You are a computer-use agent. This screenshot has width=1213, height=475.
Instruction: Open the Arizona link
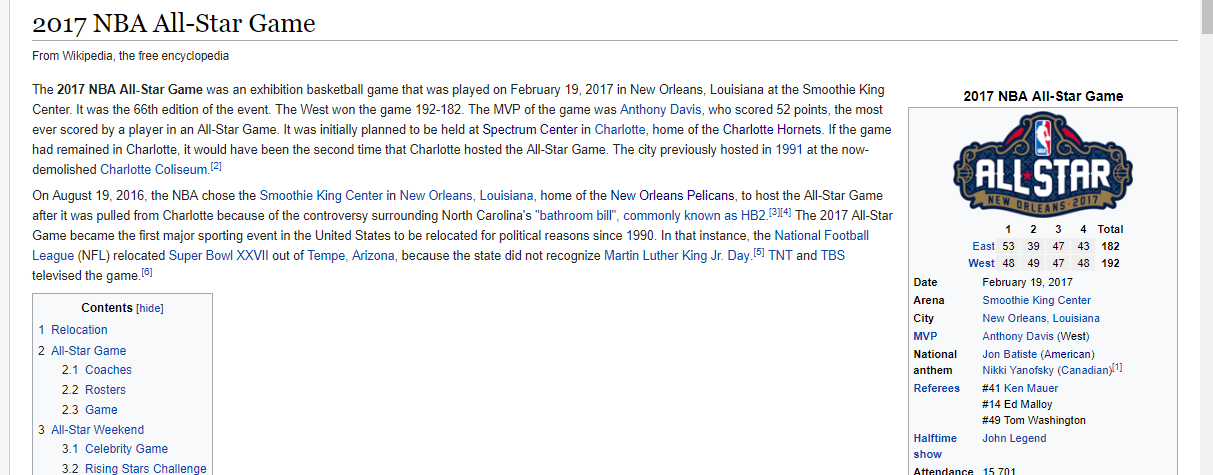[x=373, y=255]
